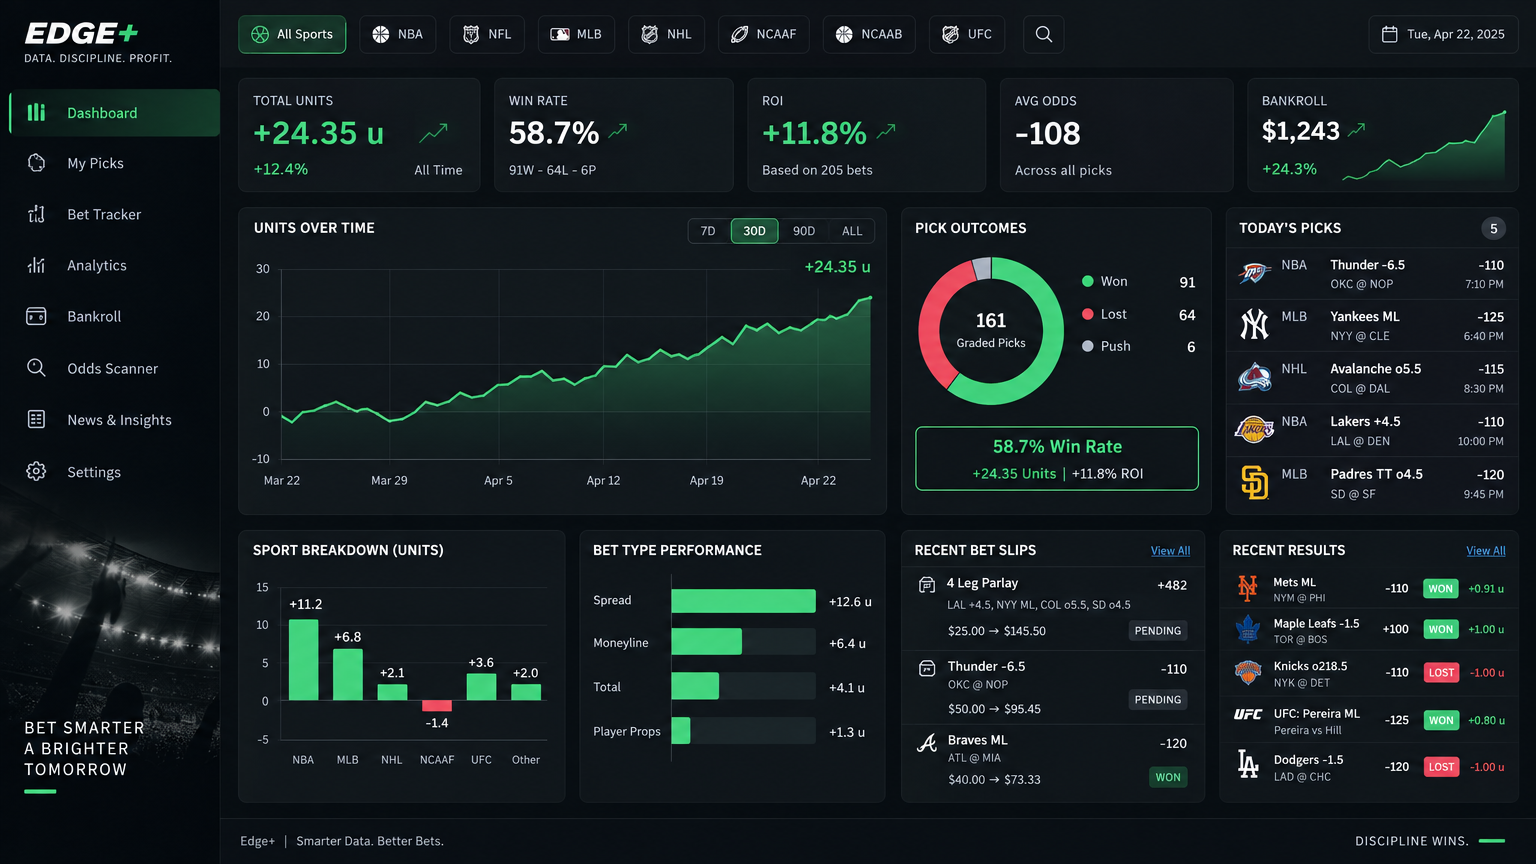Filter picks by NHL
Viewport: 1536px width, 864px height.
click(666, 34)
